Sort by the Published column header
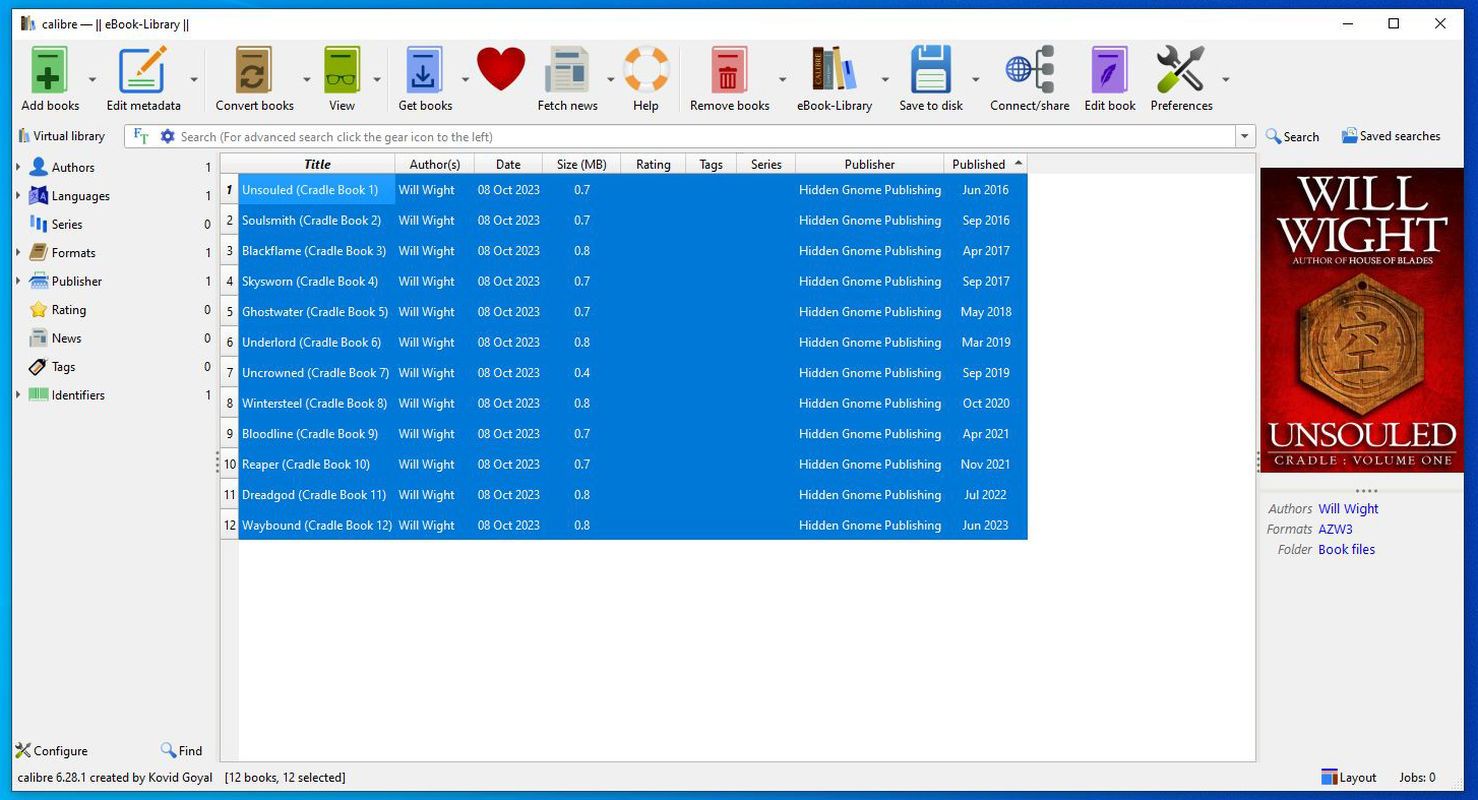This screenshot has width=1478, height=800. click(x=985, y=164)
